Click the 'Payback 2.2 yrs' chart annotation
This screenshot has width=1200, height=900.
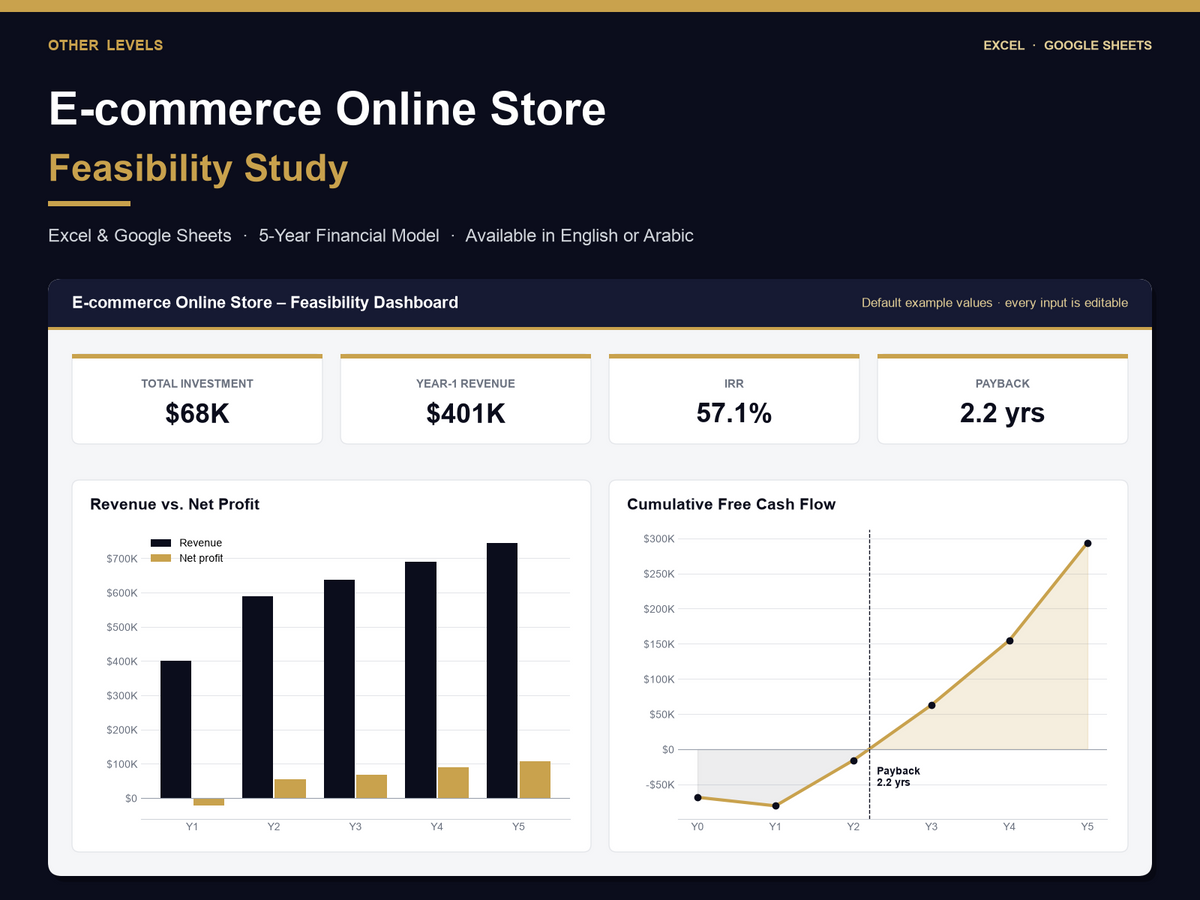pos(898,777)
